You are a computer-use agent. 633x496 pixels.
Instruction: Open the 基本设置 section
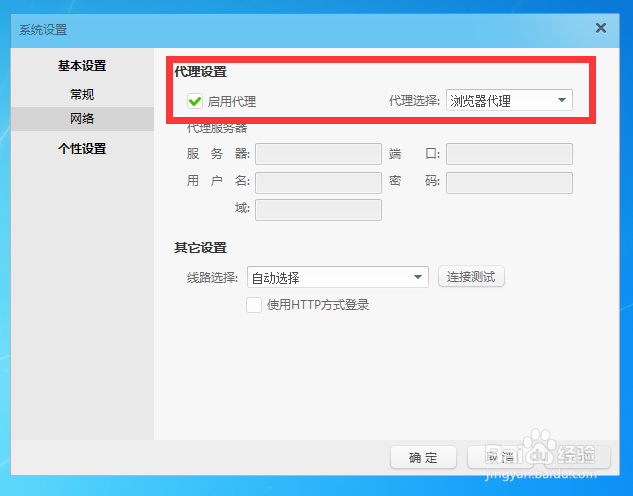(x=82, y=65)
